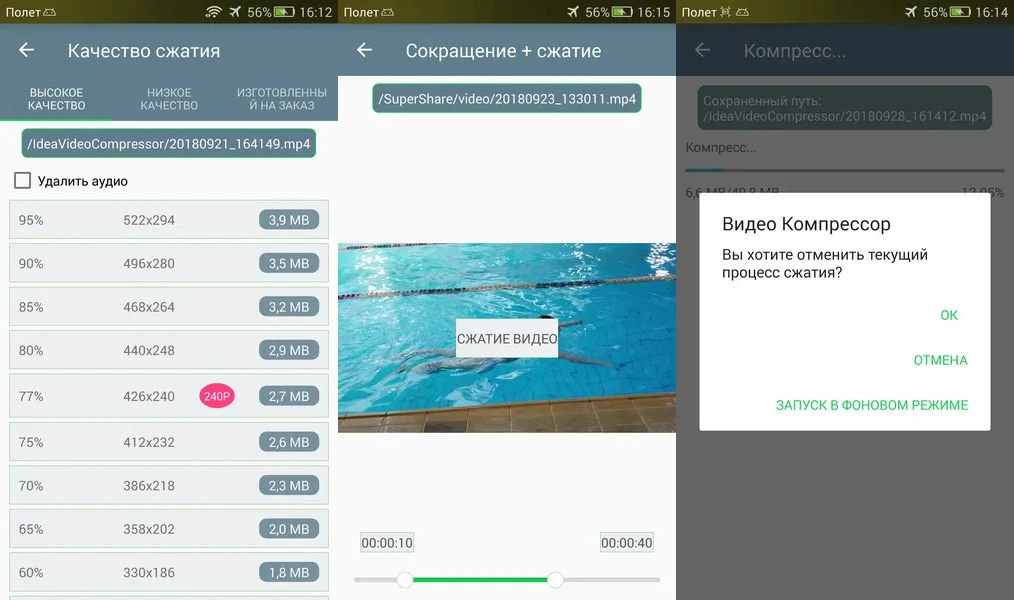1014x600 pixels.
Task: Tap SuperShare/video/20180923_133011.mp4 path field
Action: [x=507, y=98]
